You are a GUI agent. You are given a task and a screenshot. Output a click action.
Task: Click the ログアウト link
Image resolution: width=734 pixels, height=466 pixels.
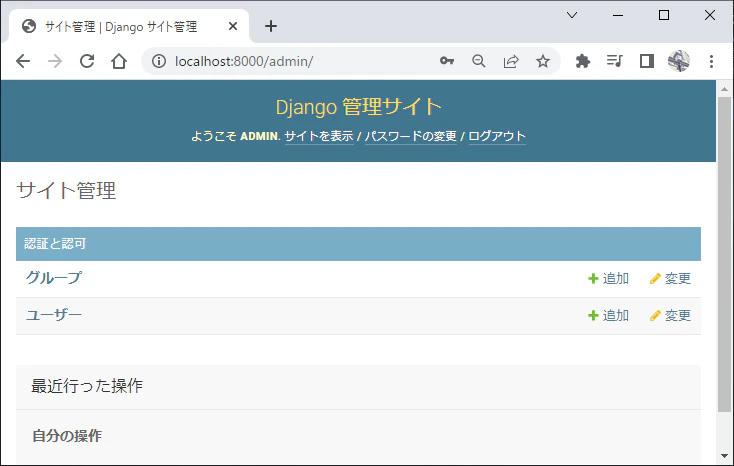(x=497, y=136)
